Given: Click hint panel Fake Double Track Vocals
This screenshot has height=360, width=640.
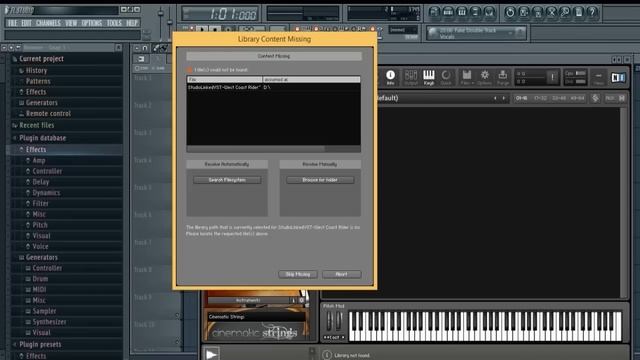Looking at the screenshot, I should [x=476, y=33].
